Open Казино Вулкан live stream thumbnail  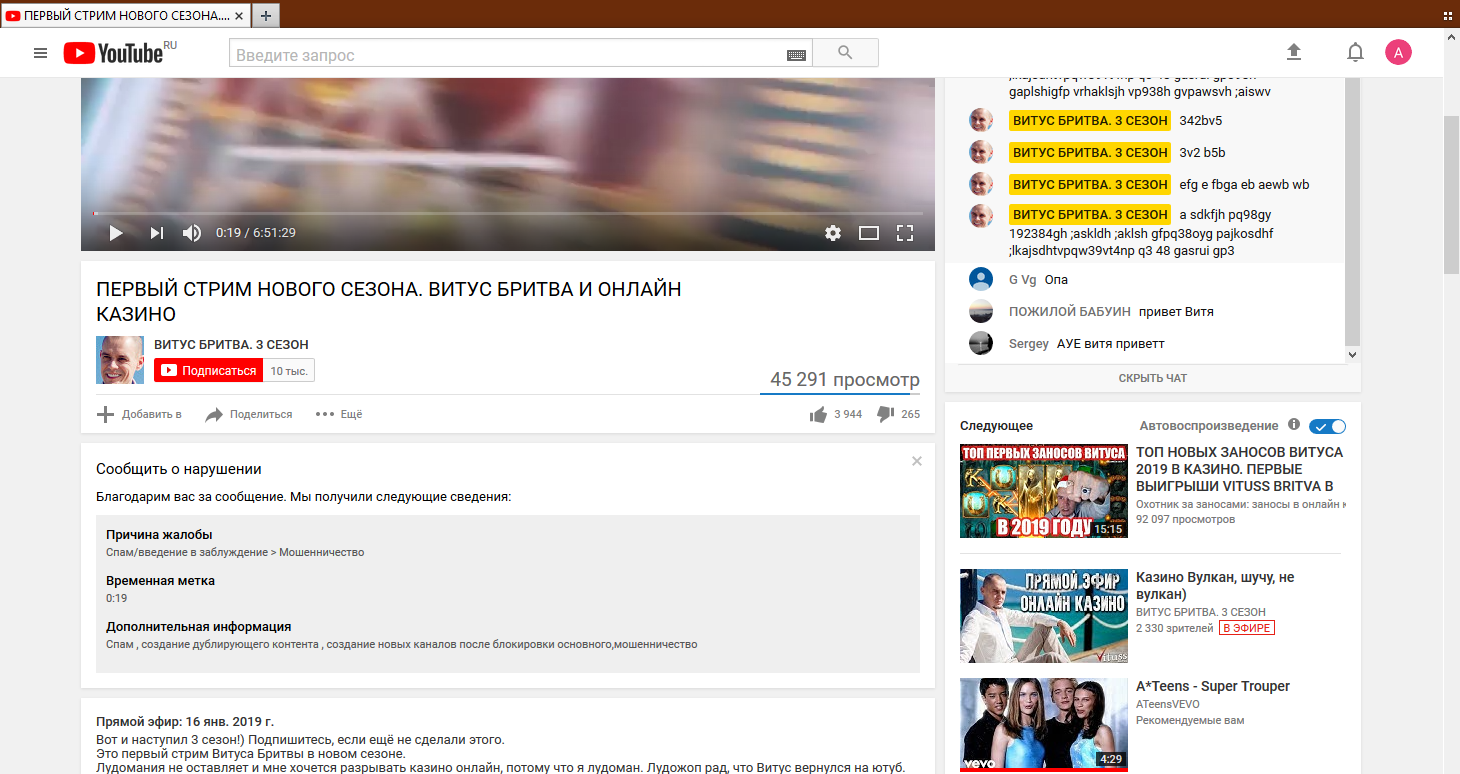pos(1044,616)
